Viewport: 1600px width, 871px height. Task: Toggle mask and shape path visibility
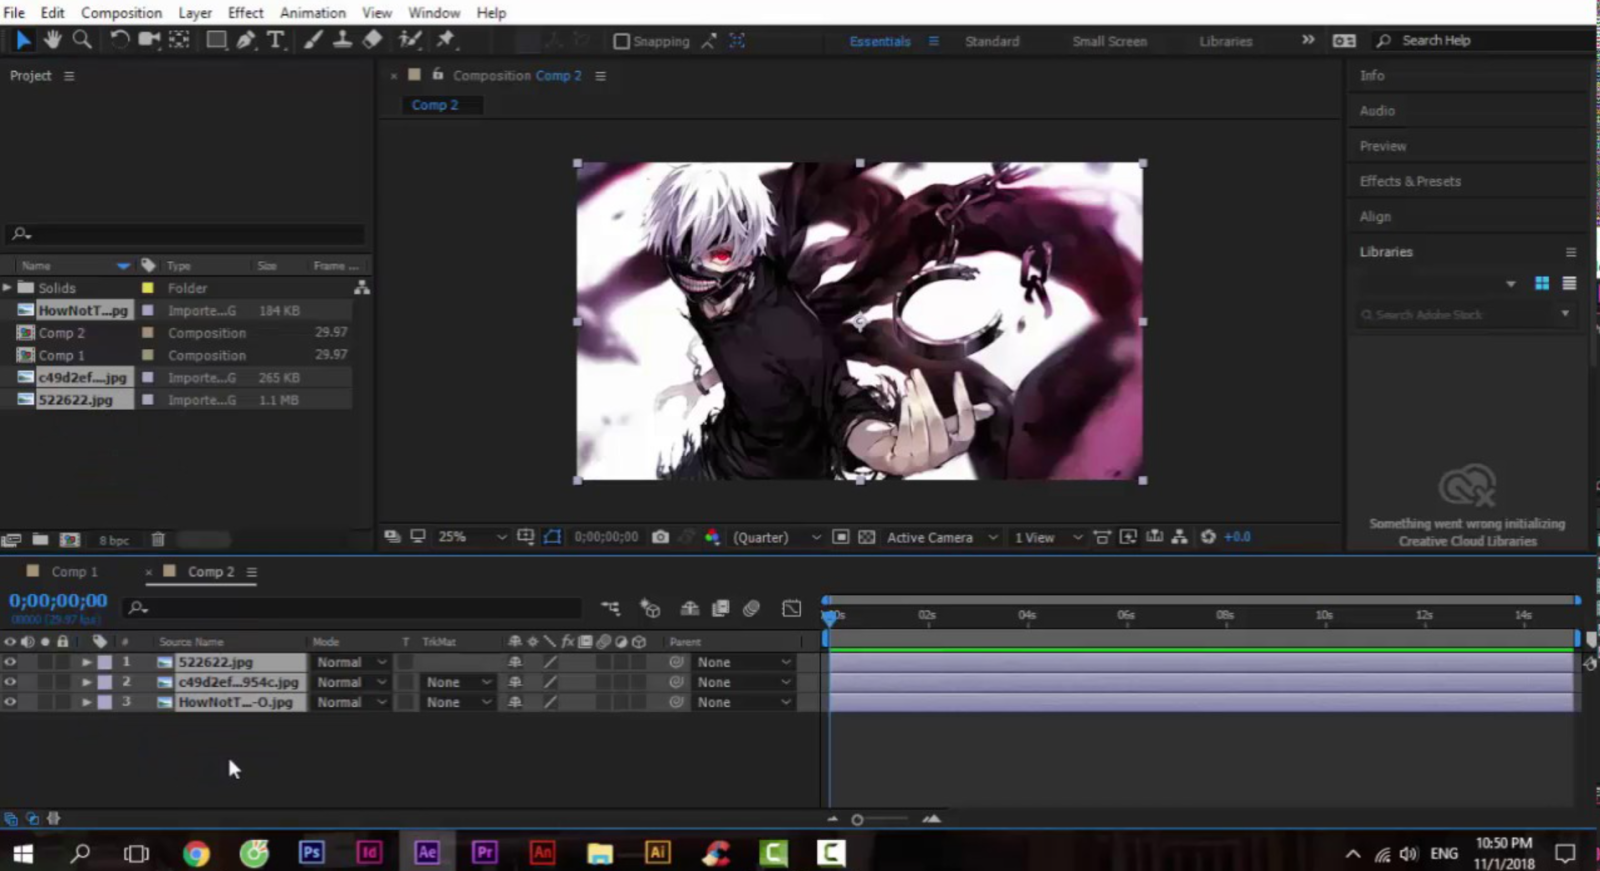[552, 537]
